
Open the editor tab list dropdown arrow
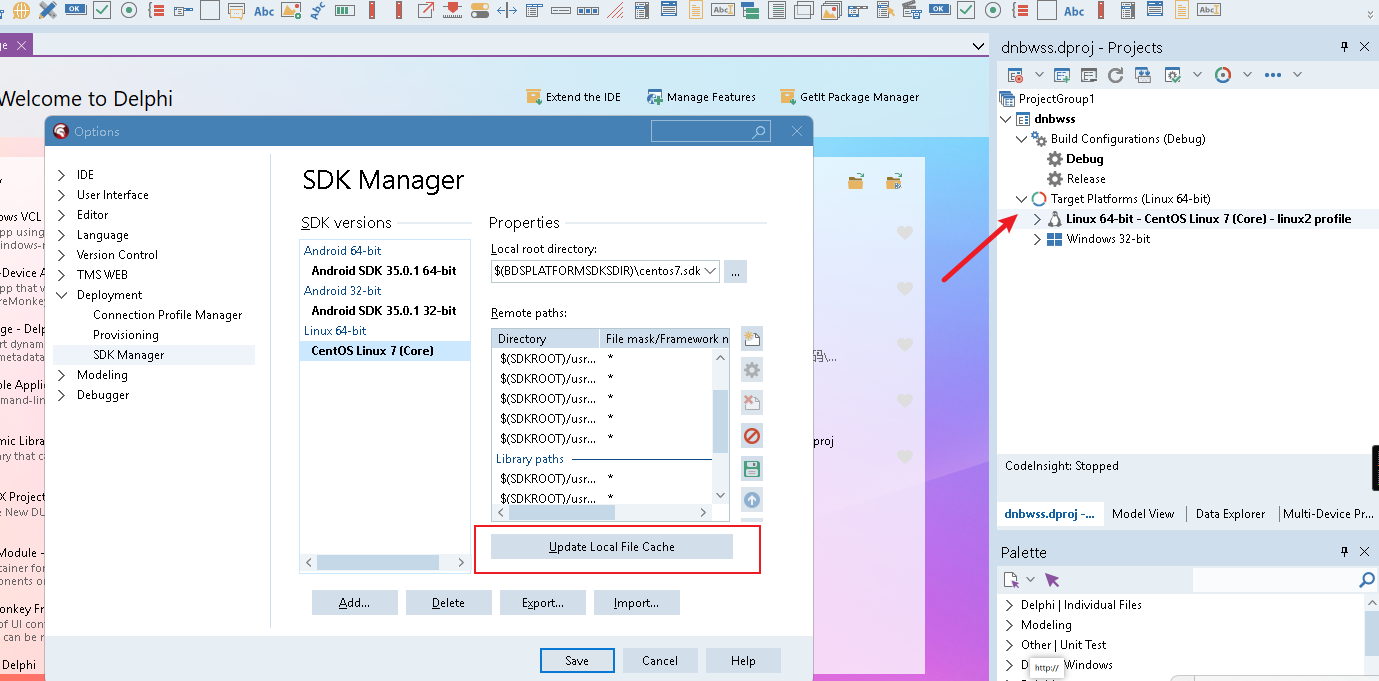click(x=978, y=46)
